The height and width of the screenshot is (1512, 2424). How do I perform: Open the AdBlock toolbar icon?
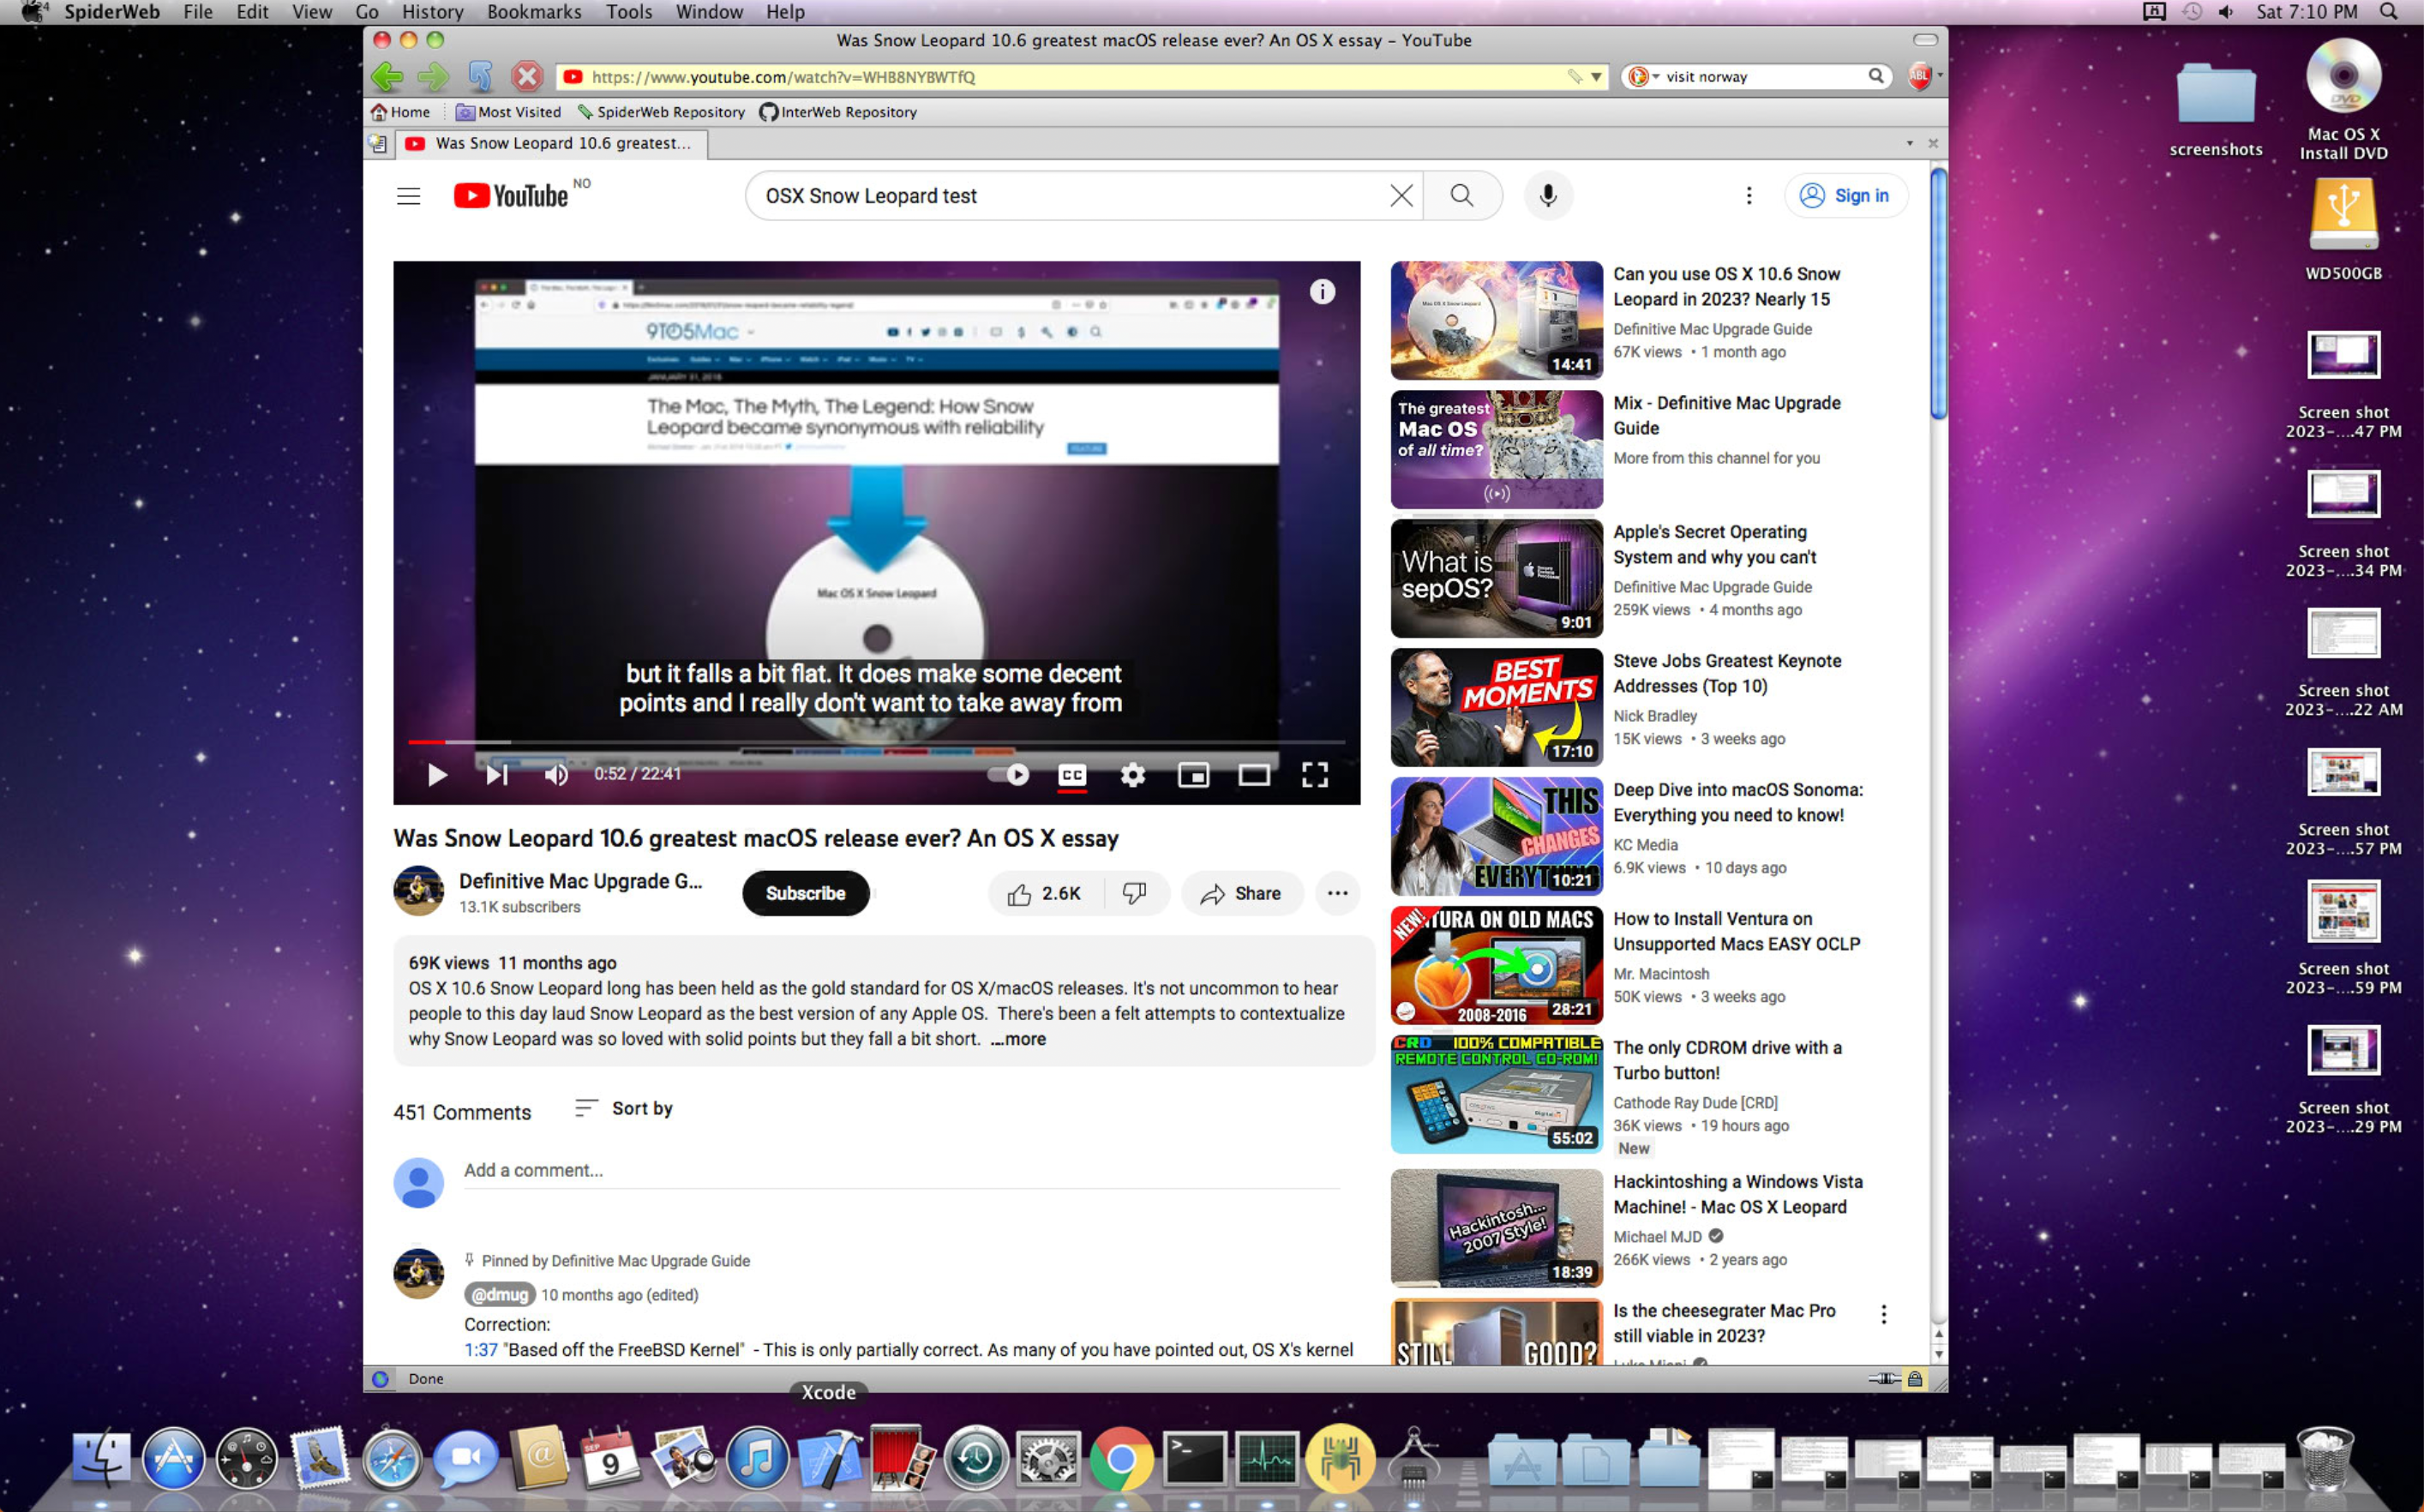click(x=1918, y=76)
